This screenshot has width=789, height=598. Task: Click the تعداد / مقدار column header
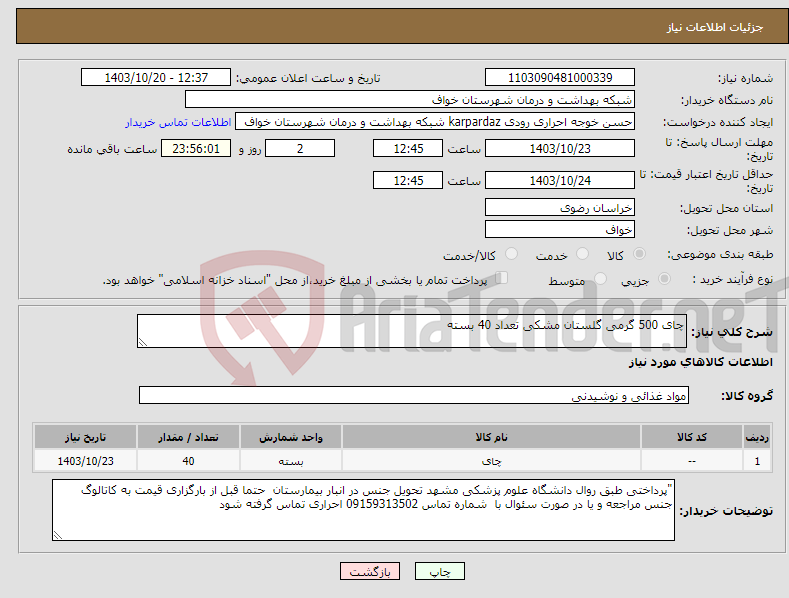(x=188, y=437)
